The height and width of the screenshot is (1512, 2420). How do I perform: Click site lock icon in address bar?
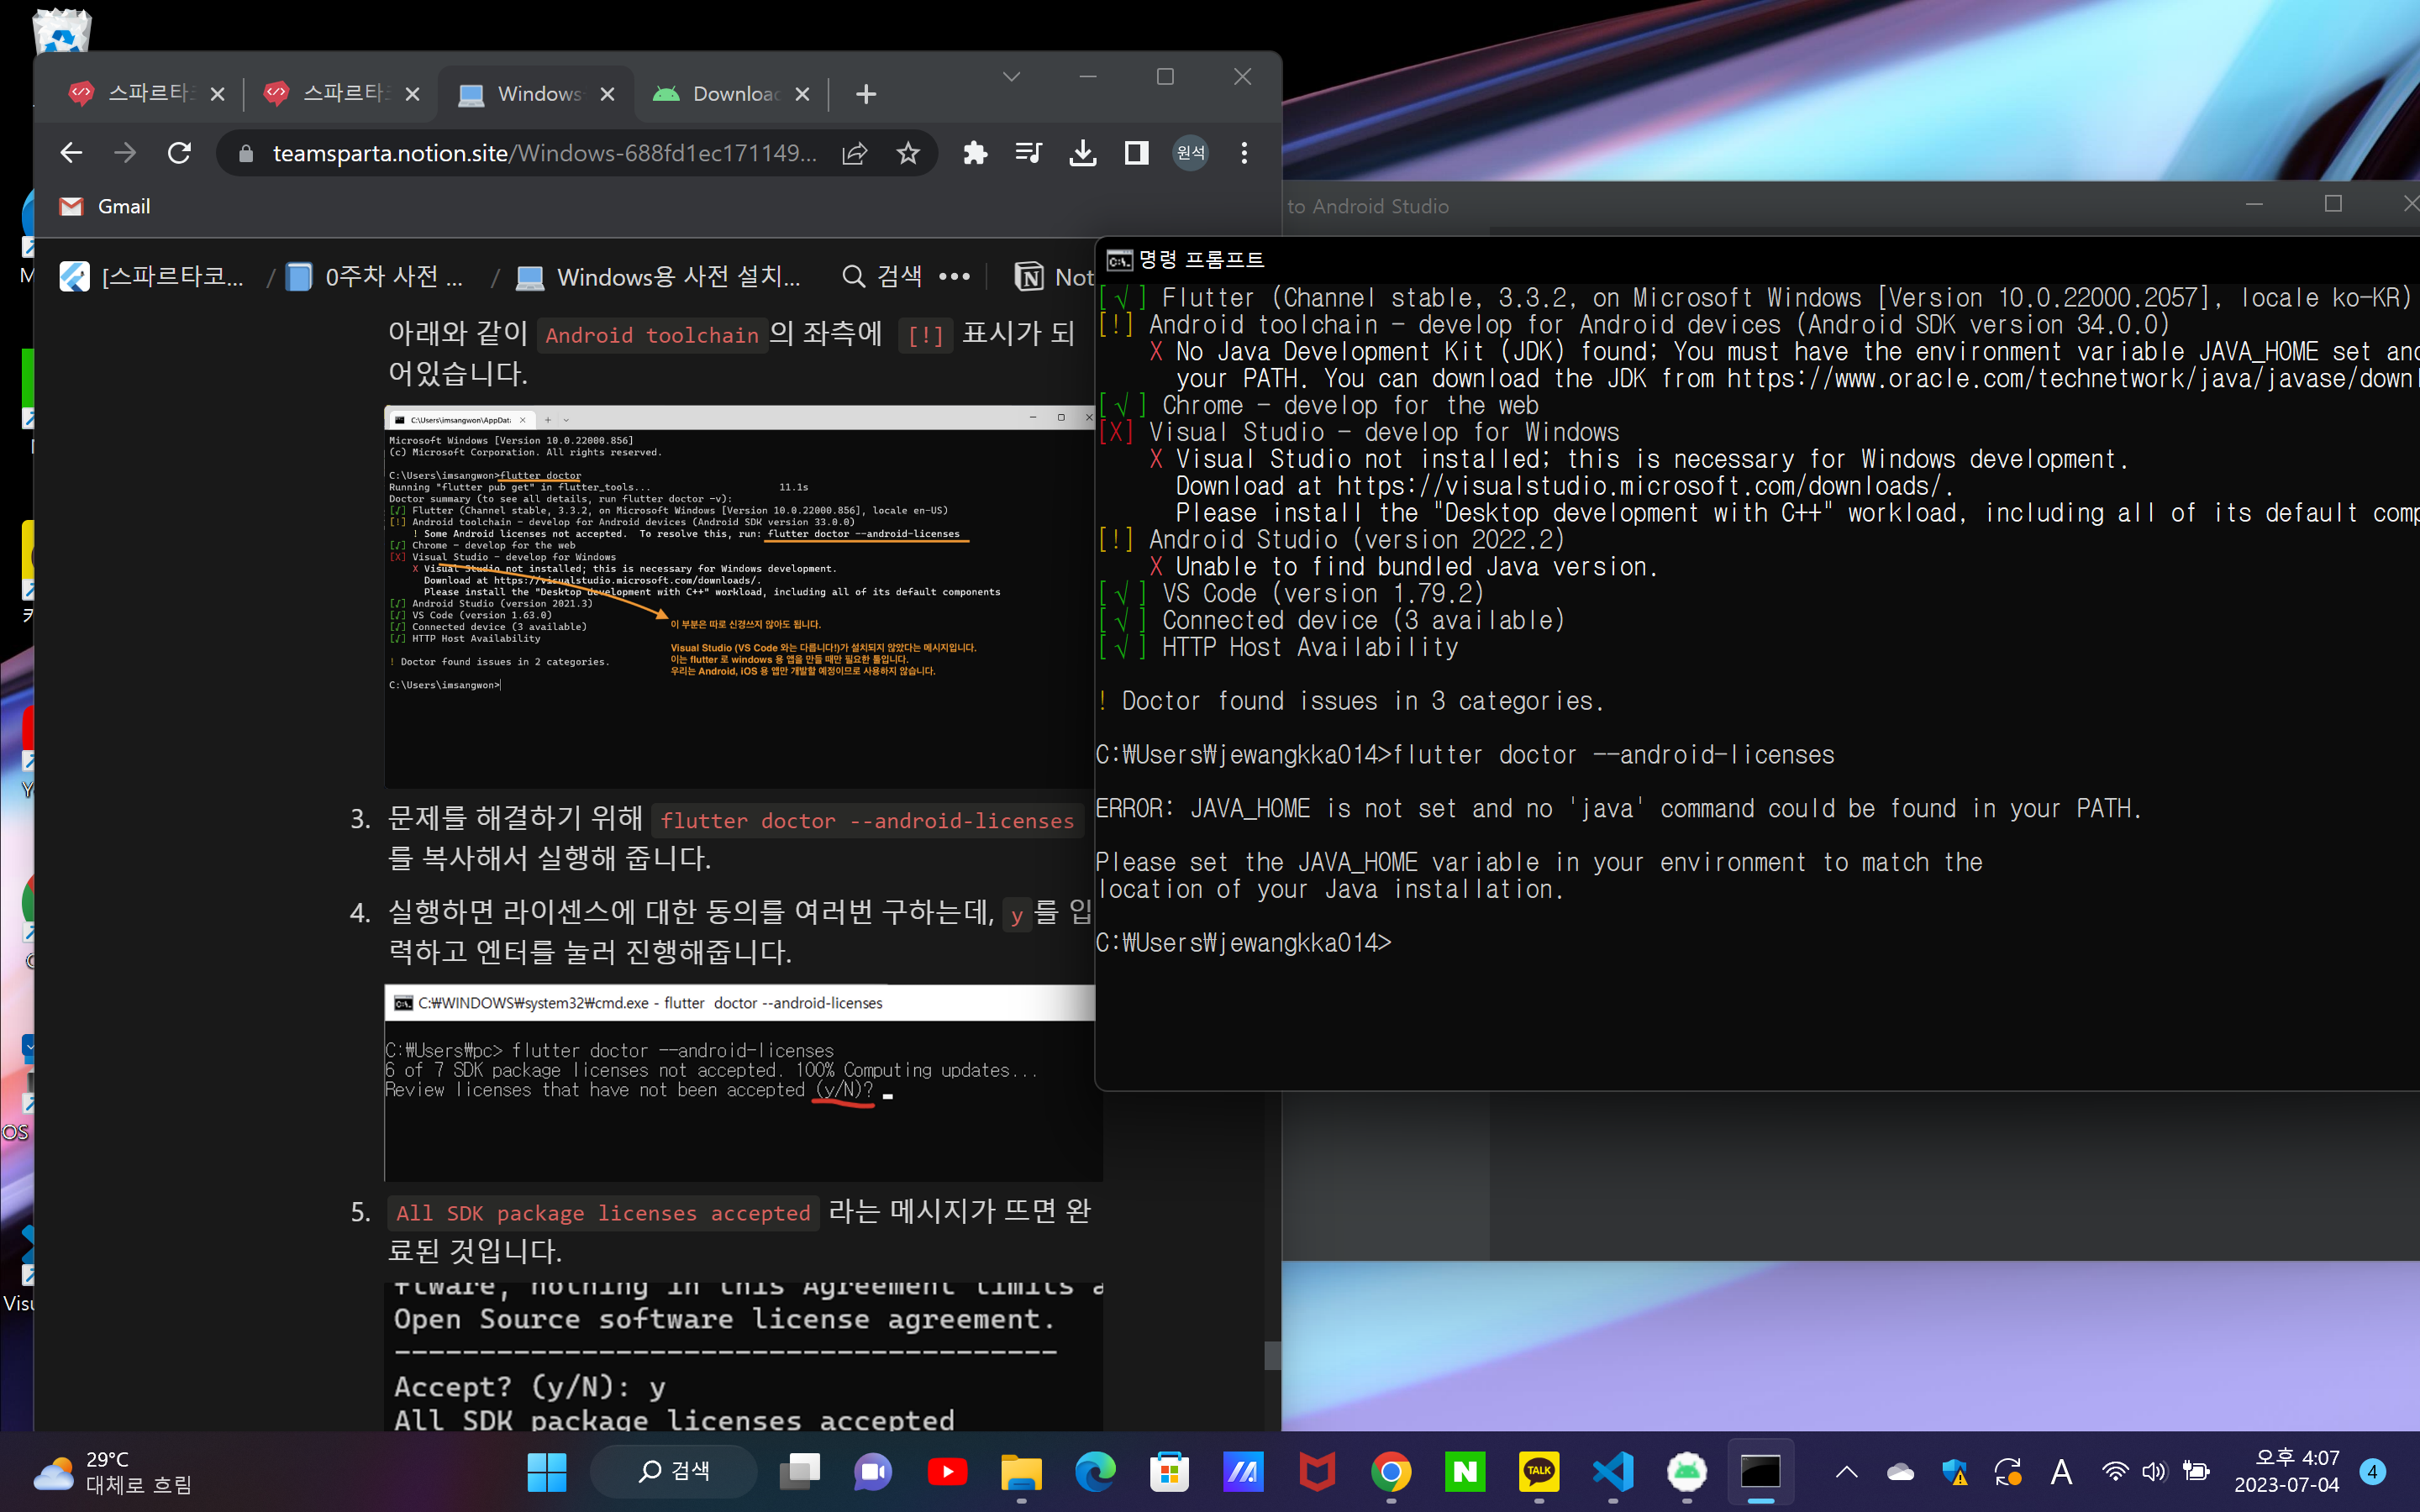[x=246, y=153]
